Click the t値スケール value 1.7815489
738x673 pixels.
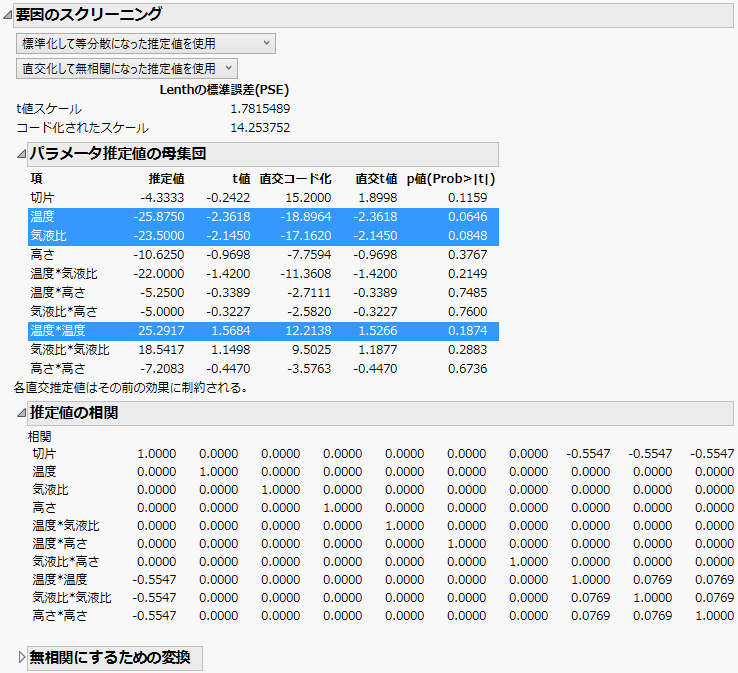point(260,109)
